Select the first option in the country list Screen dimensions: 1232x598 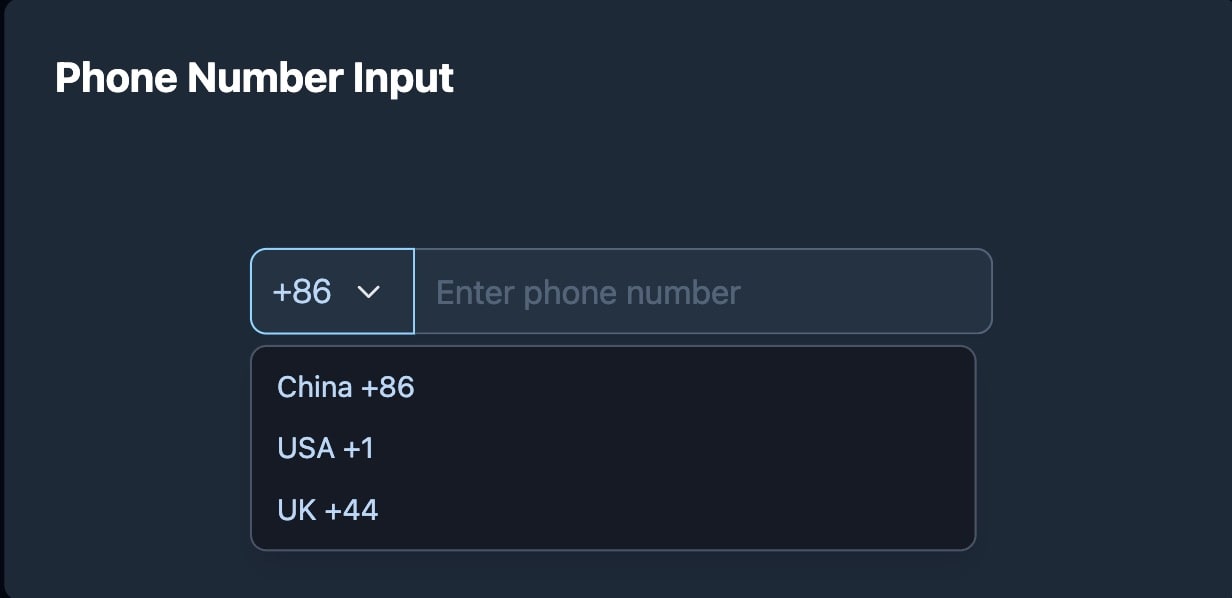click(345, 387)
